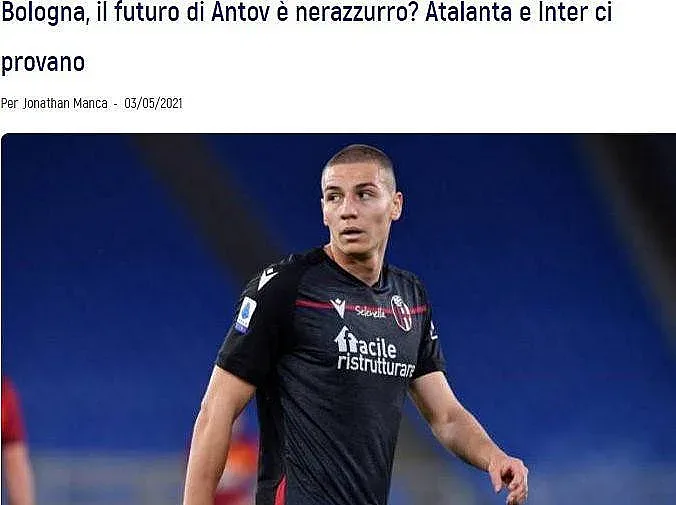
Task: Click the white Macron logo on the shoulder
Action: pos(267,277)
